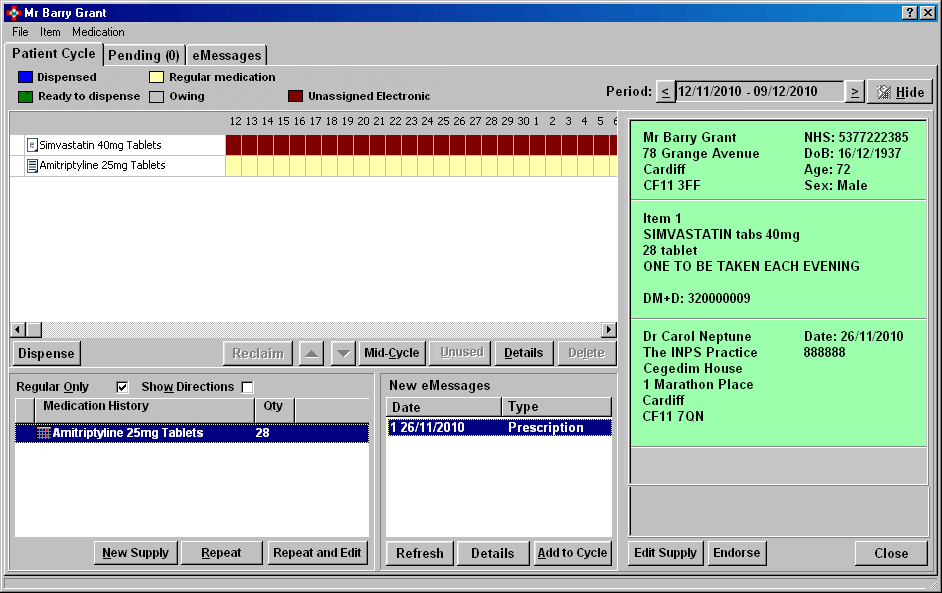Advance to next period with right arrow
This screenshot has width=942, height=593.
click(x=854, y=92)
